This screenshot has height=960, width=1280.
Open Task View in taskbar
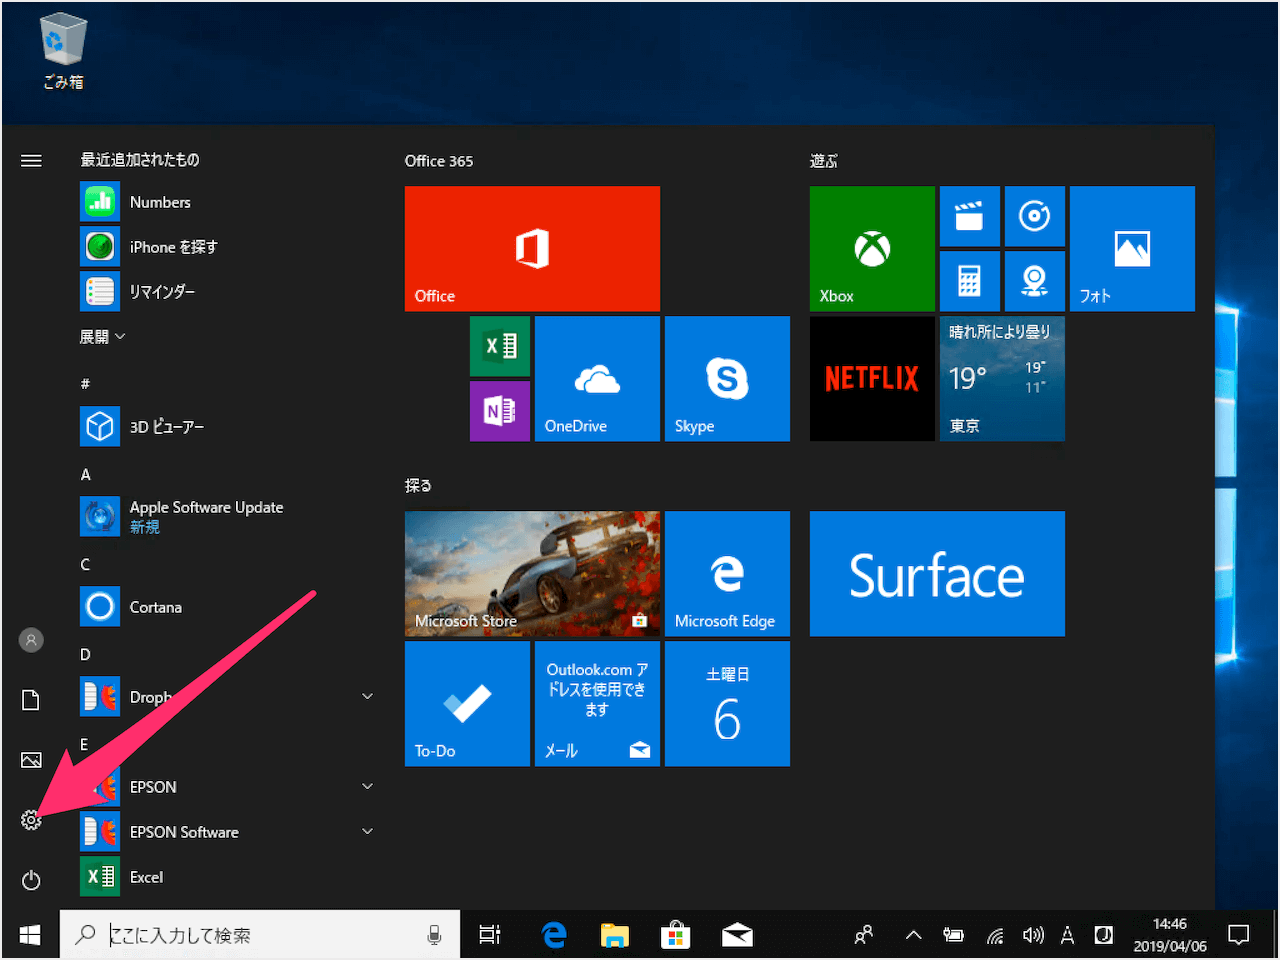pyautogui.click(x=490, y=935)
